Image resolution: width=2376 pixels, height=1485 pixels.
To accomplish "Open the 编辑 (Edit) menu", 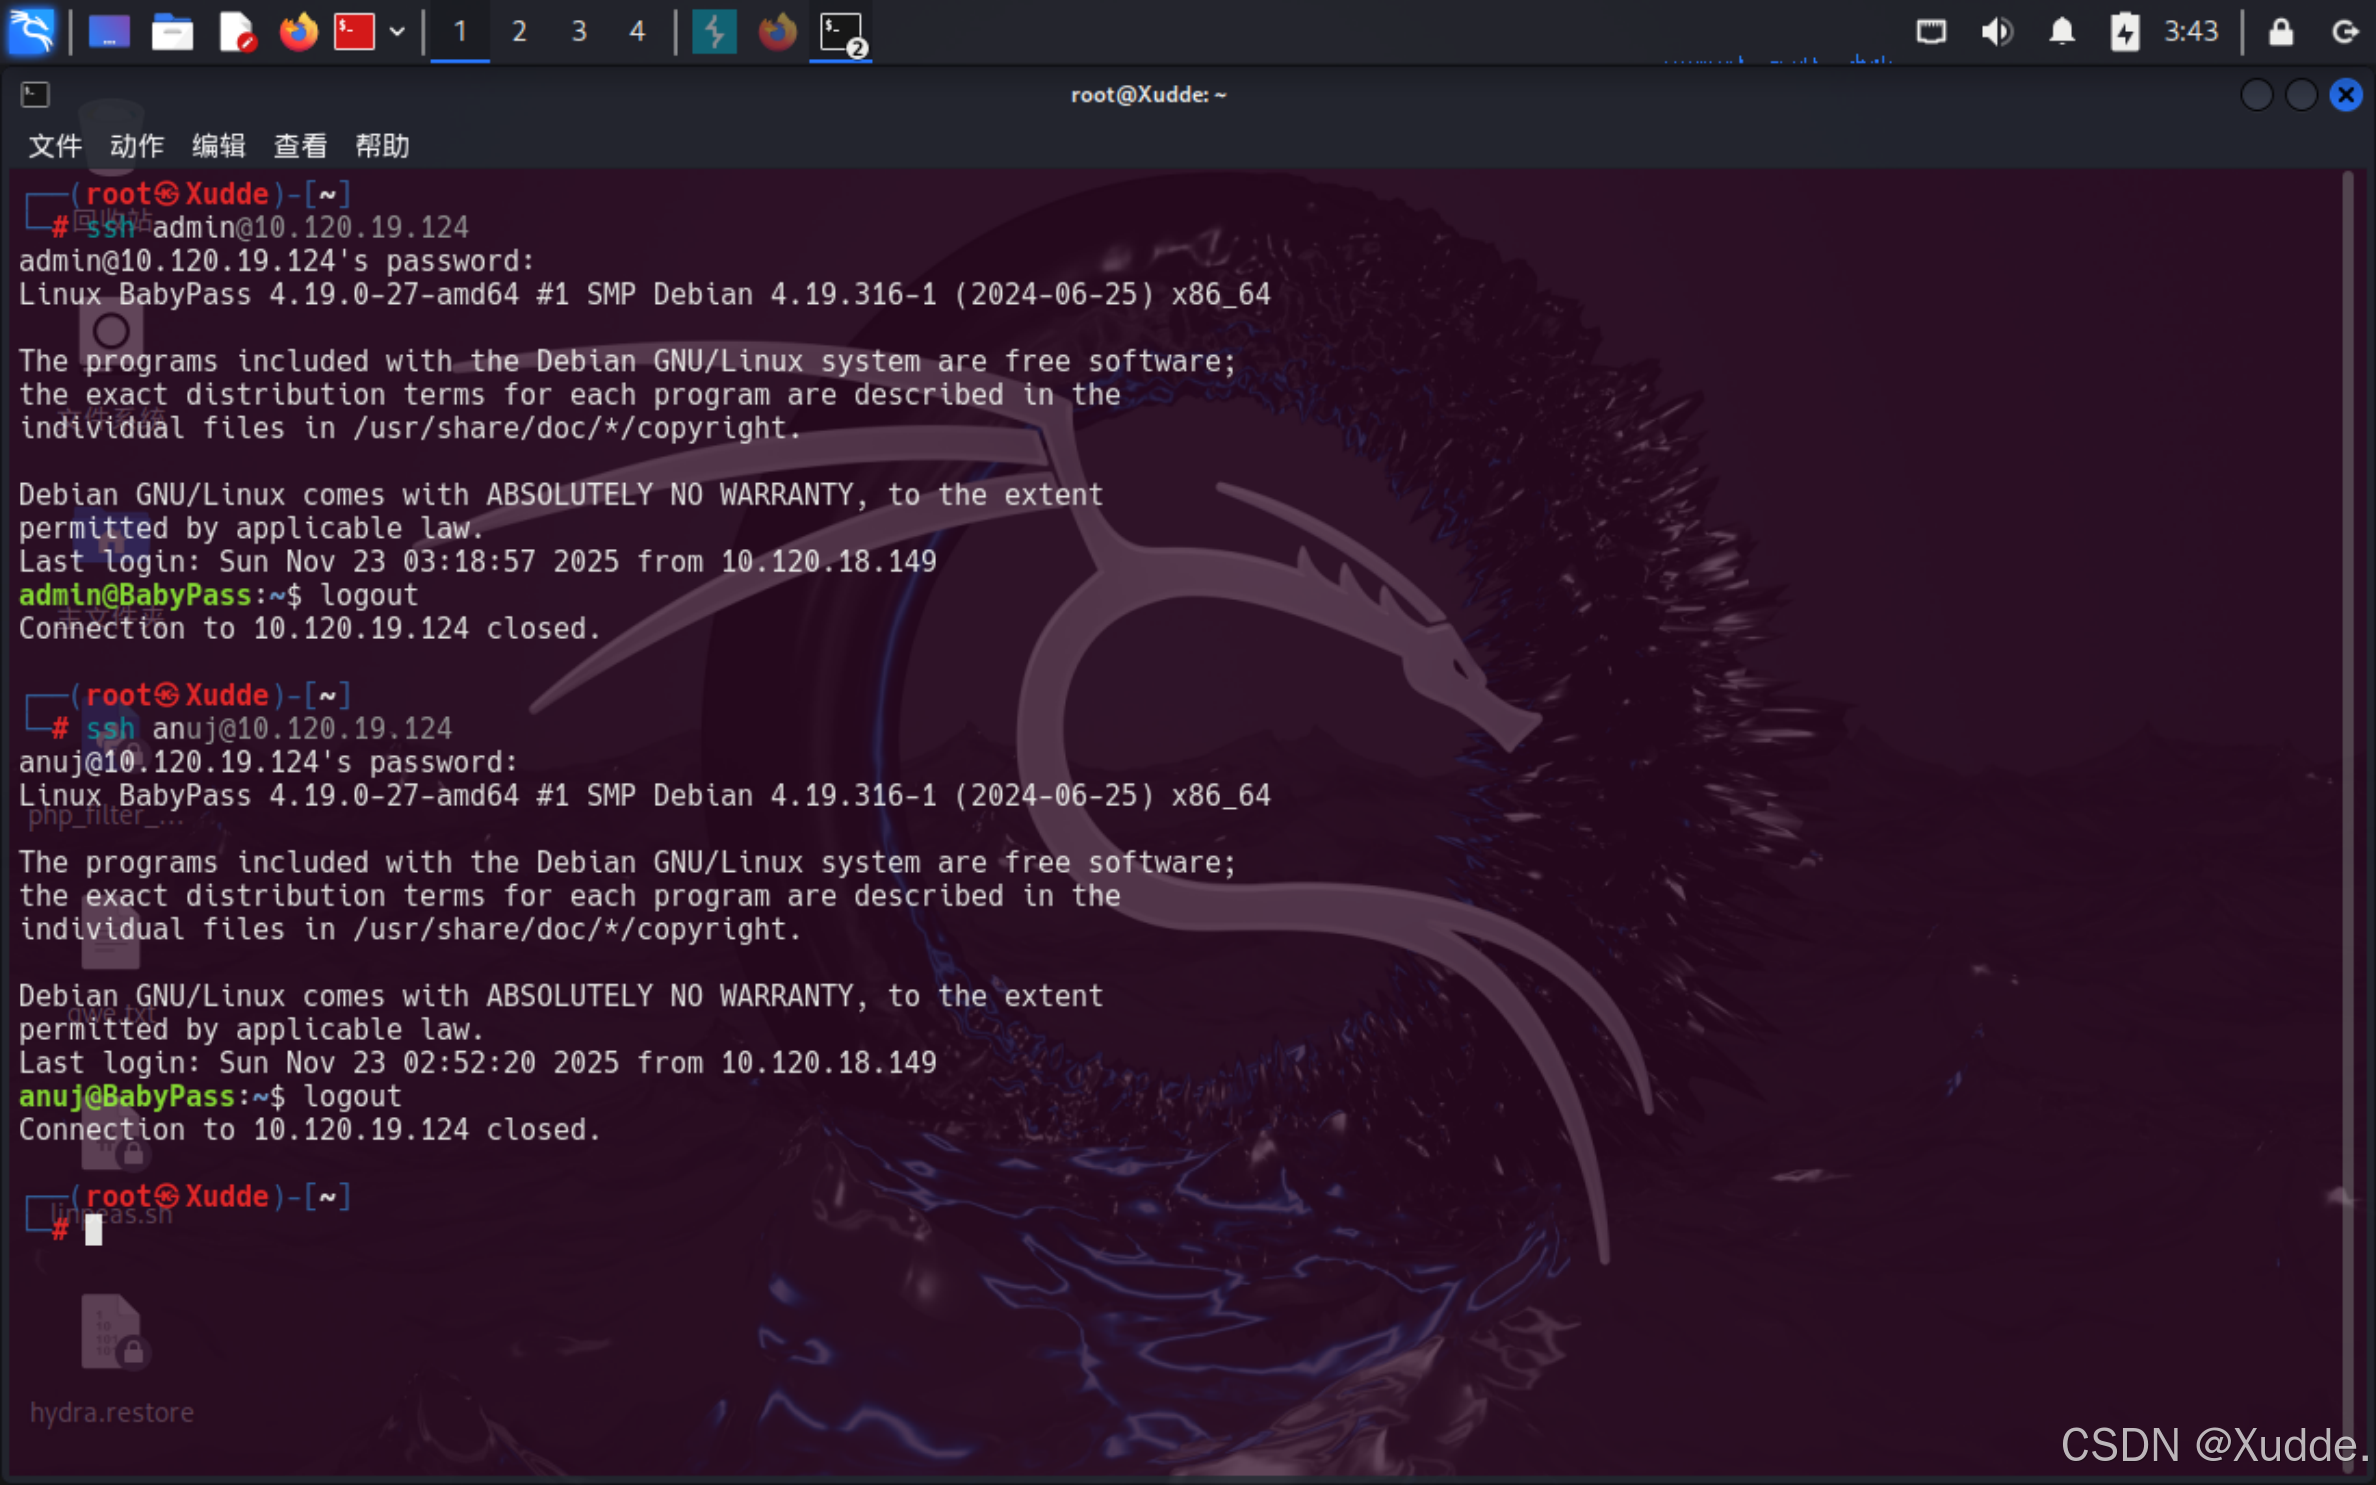I will 218,146.
